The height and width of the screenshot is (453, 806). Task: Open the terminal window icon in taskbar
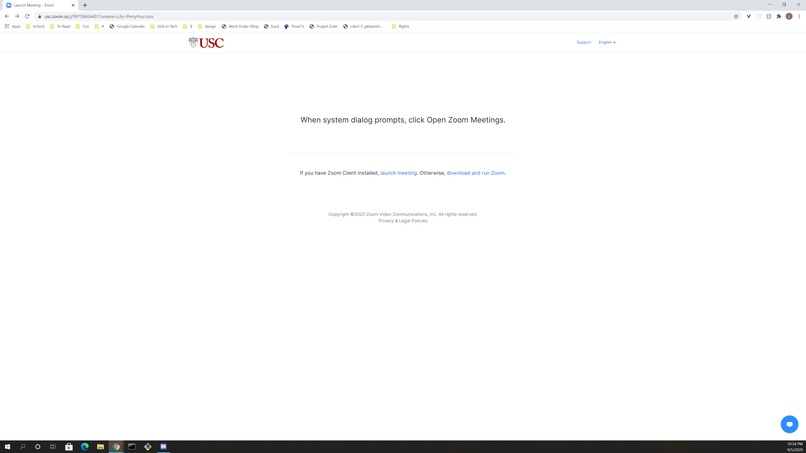[132, 447]
